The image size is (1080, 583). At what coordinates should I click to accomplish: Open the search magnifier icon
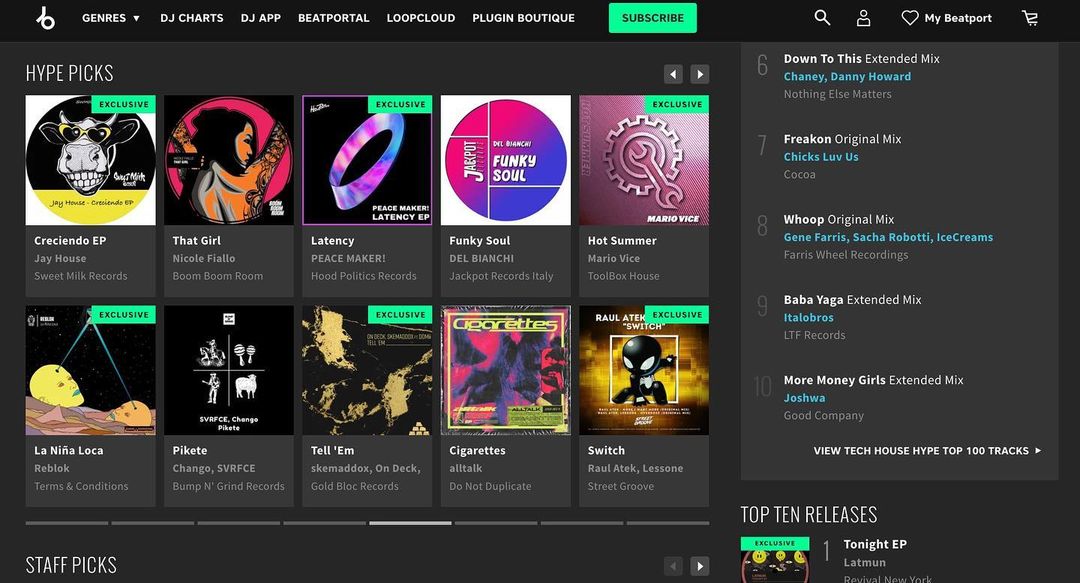tap(822, 18)
